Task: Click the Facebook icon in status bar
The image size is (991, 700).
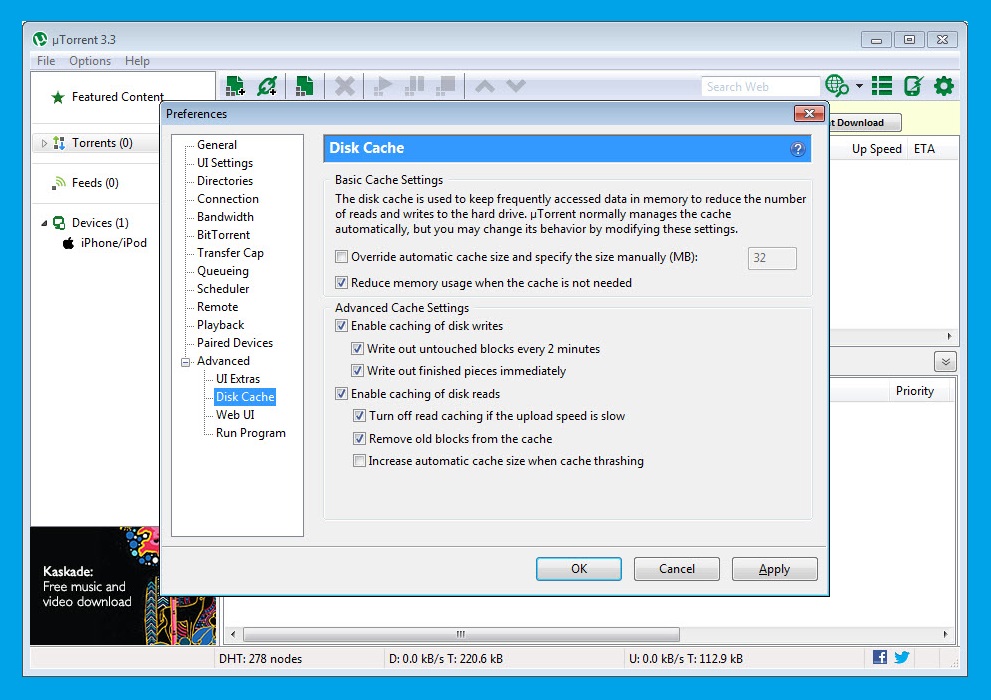Action: (x=880, y=657)
